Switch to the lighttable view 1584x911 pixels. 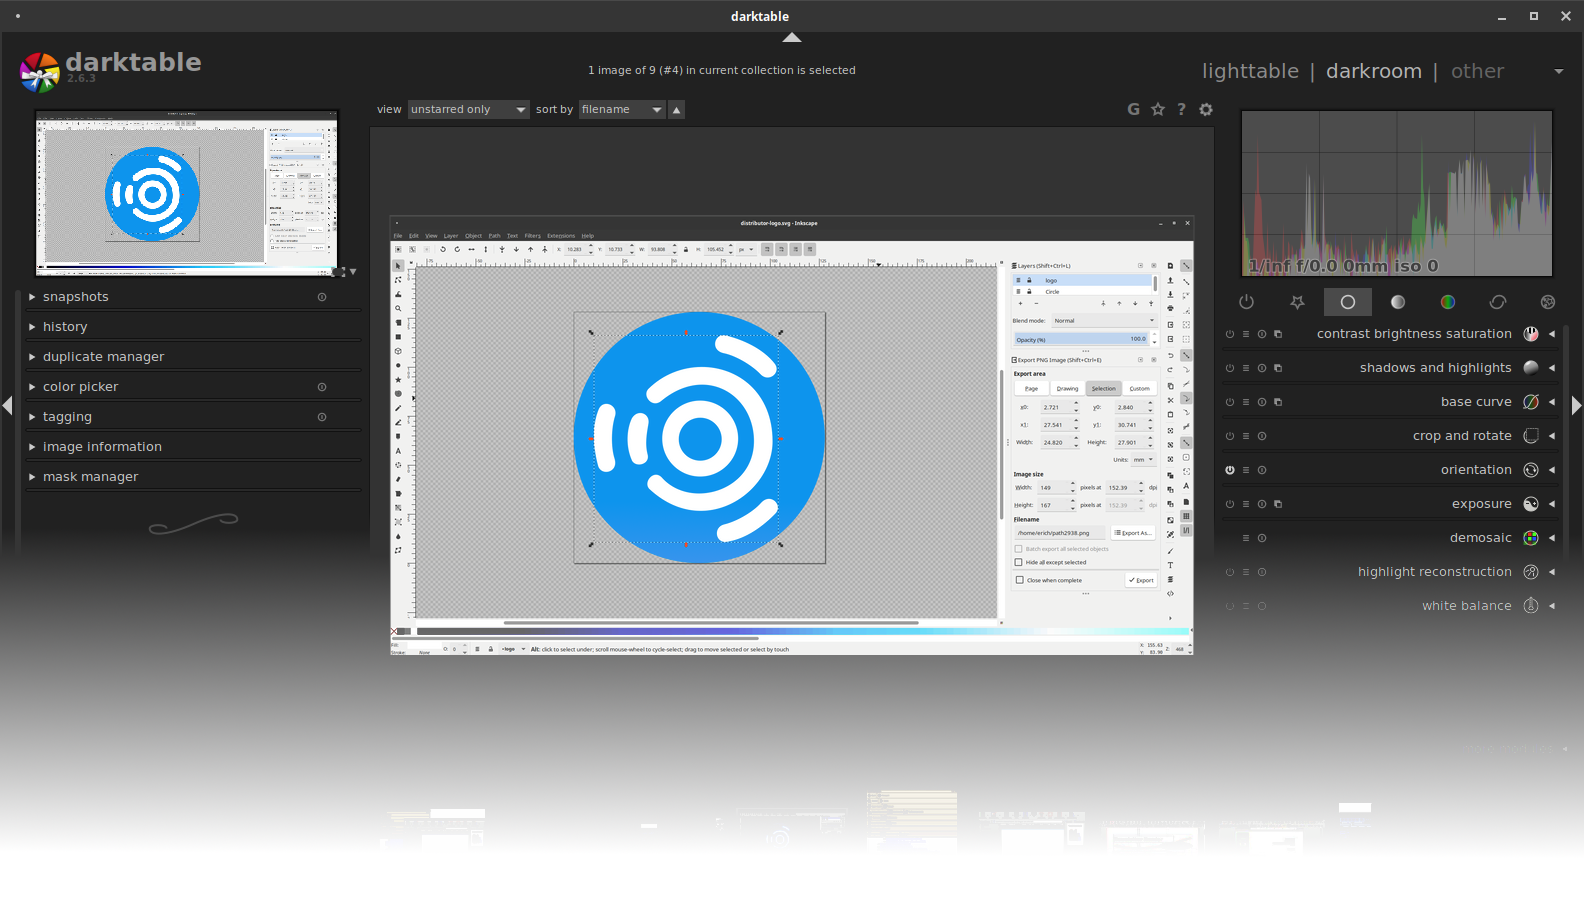click(1250, 71)
